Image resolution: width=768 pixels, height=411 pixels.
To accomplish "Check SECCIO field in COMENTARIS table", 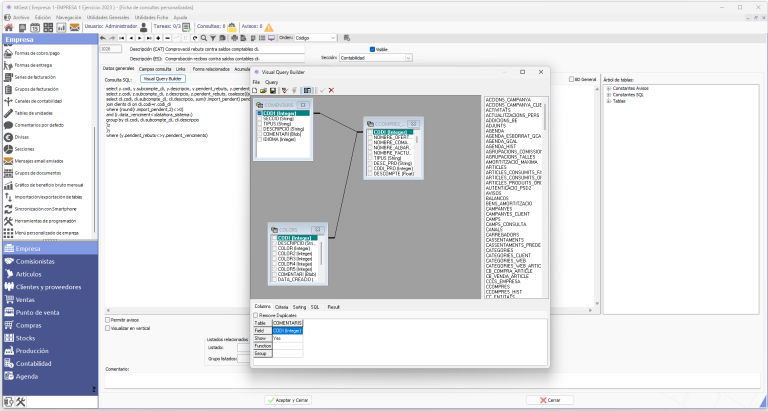I will [260, 119].
